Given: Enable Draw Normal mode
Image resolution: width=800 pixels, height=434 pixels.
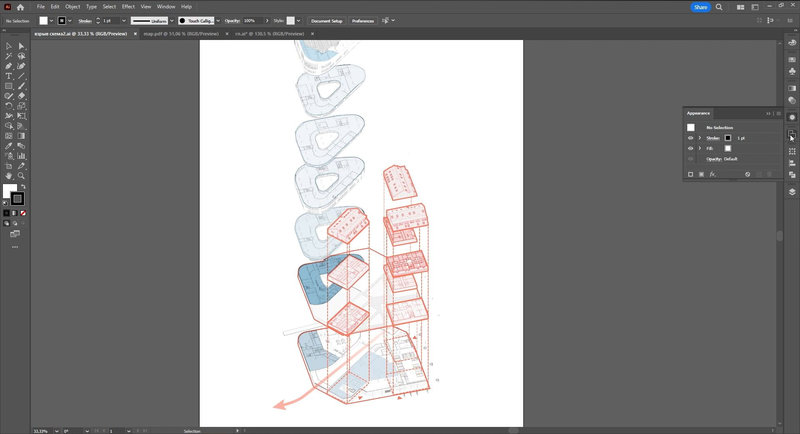Looking at the screenshot, I should tap(7, 223).
